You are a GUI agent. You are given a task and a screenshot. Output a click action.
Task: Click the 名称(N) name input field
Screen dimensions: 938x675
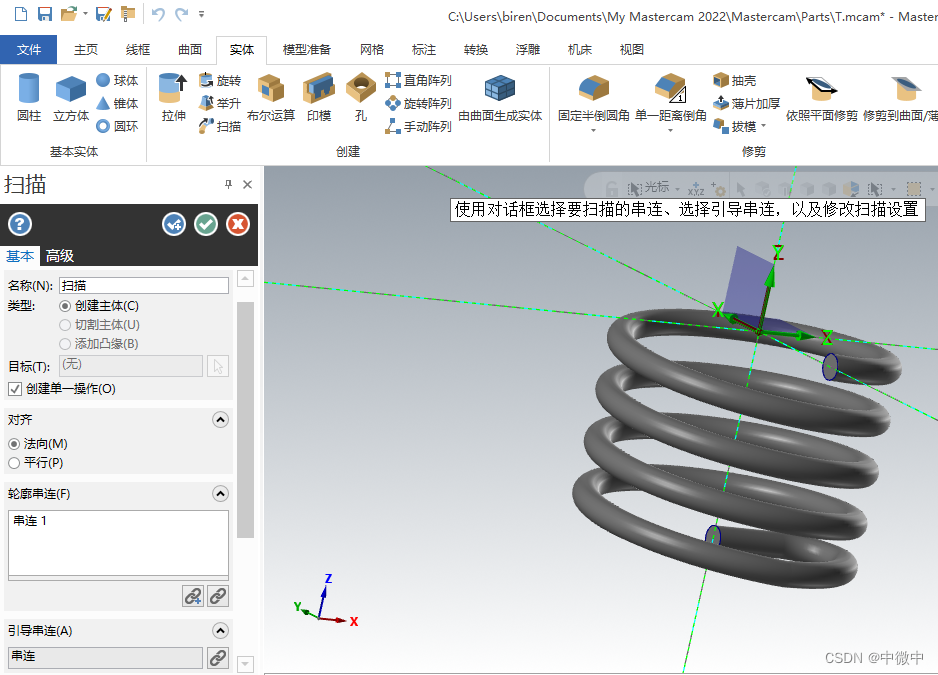[144, 285]
